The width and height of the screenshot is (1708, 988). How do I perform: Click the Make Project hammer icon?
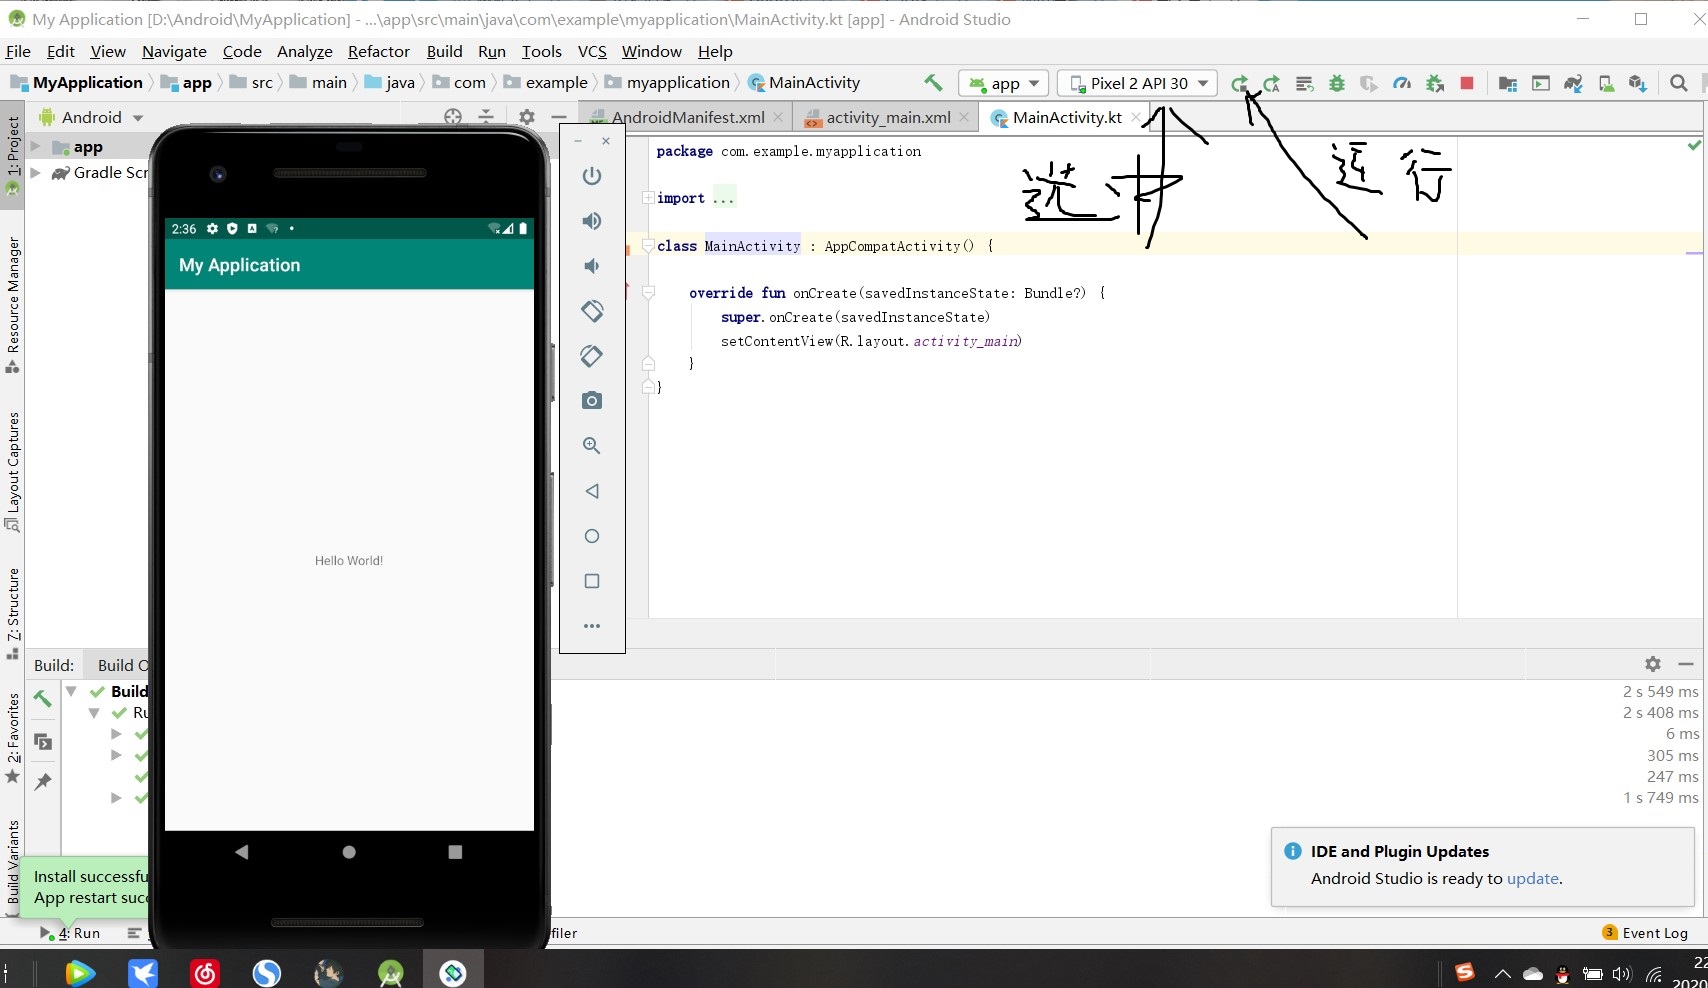pyautogui.click(x=933, y=83)
